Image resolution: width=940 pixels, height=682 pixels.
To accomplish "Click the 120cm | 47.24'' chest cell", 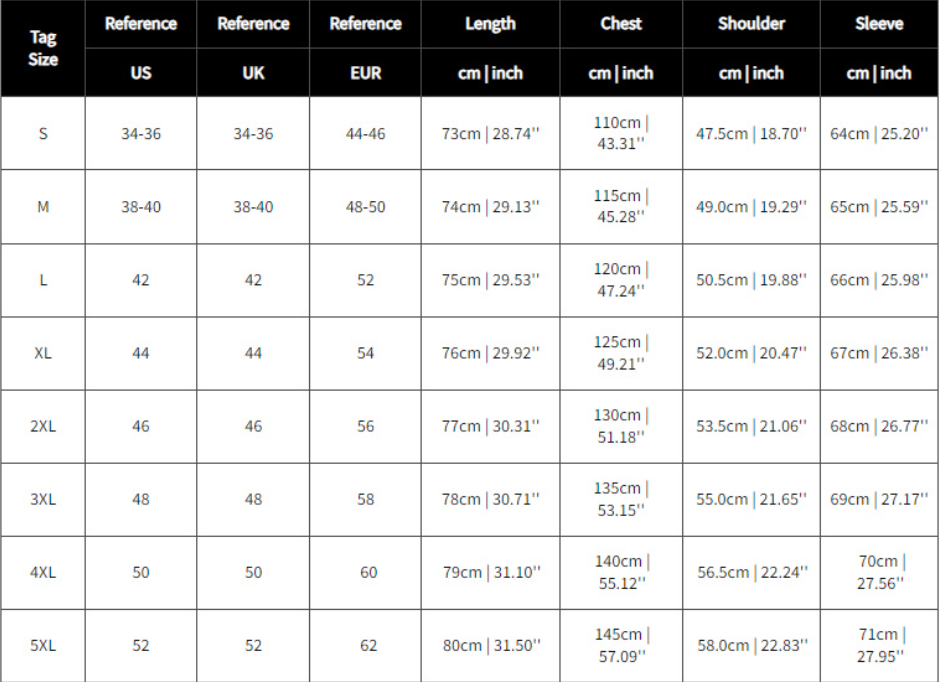I will pos(621,280).
